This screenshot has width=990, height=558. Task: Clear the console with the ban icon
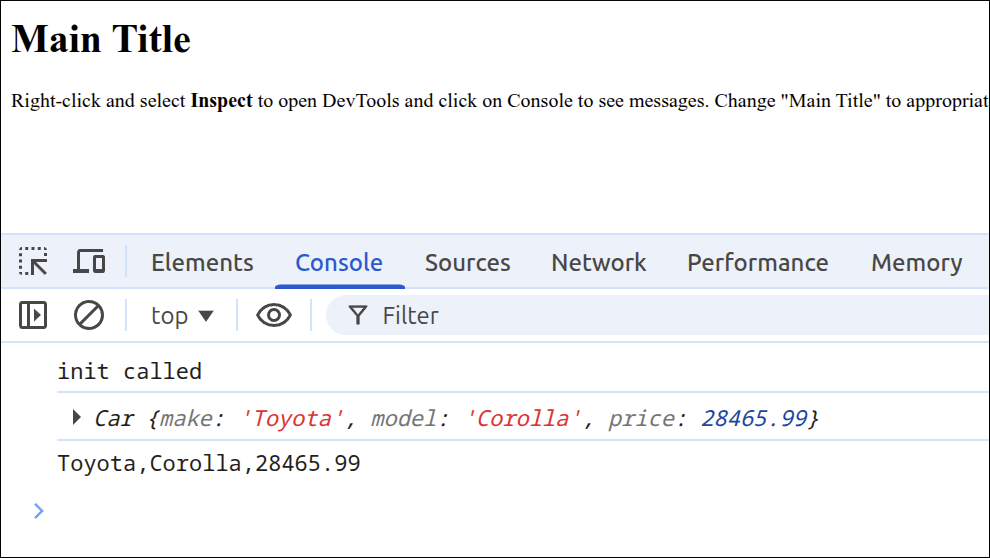pos(89,315)
